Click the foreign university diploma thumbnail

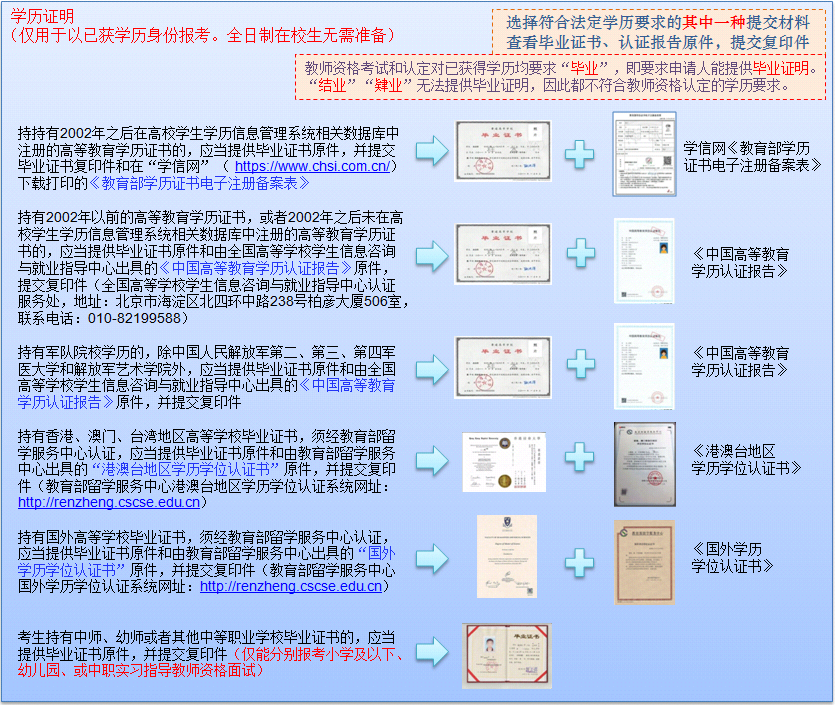coord(506,557)
